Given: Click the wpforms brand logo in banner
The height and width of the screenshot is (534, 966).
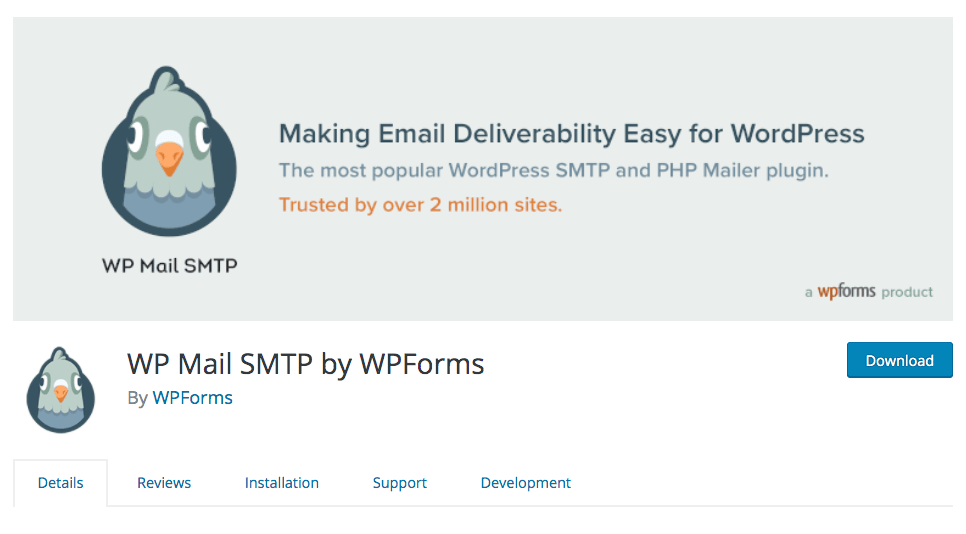Looking at the screenshot, I should click(846, 291).
